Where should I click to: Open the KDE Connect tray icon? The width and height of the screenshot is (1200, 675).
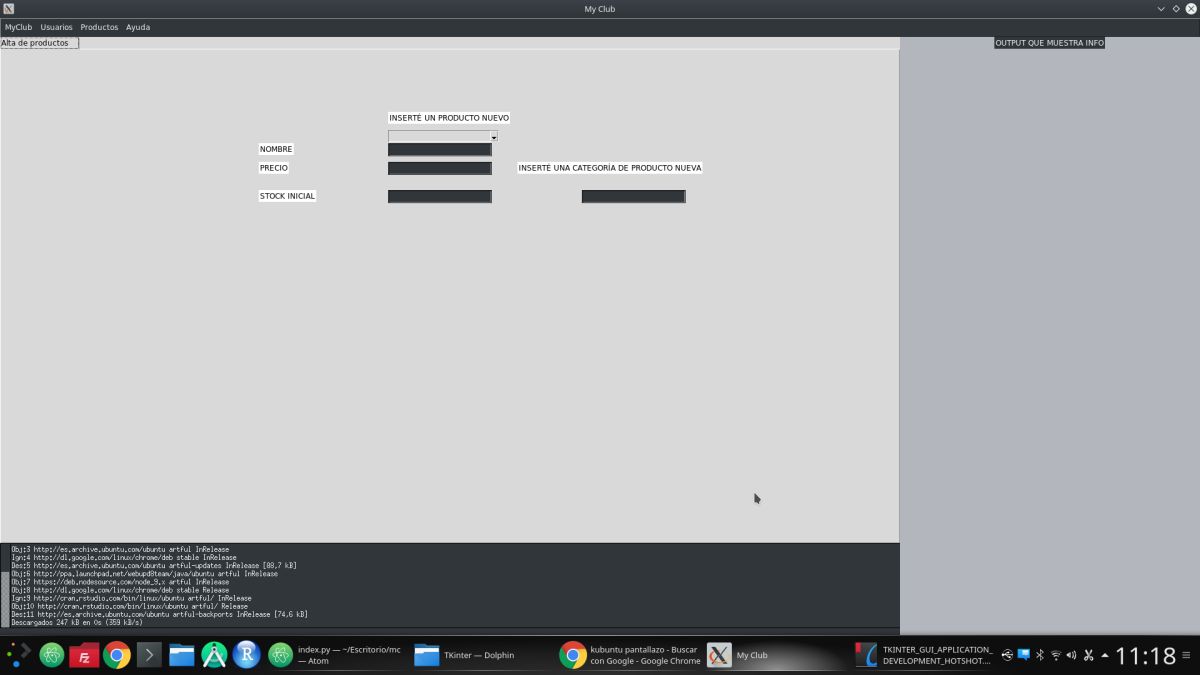(x=1023, y=655)
